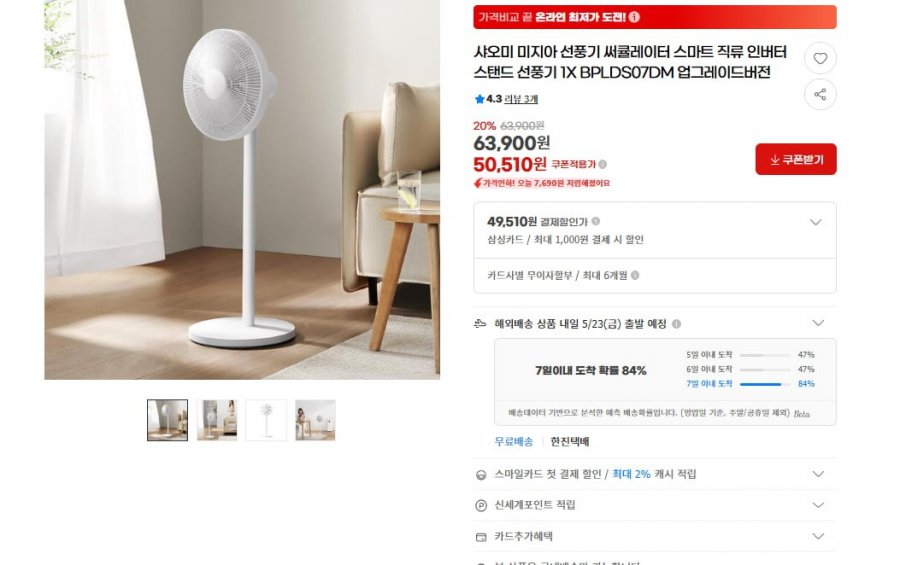The height and width of the screenshot is (565, 900).
Task: Click the heart wishlist icon
Action: point(820,58)
